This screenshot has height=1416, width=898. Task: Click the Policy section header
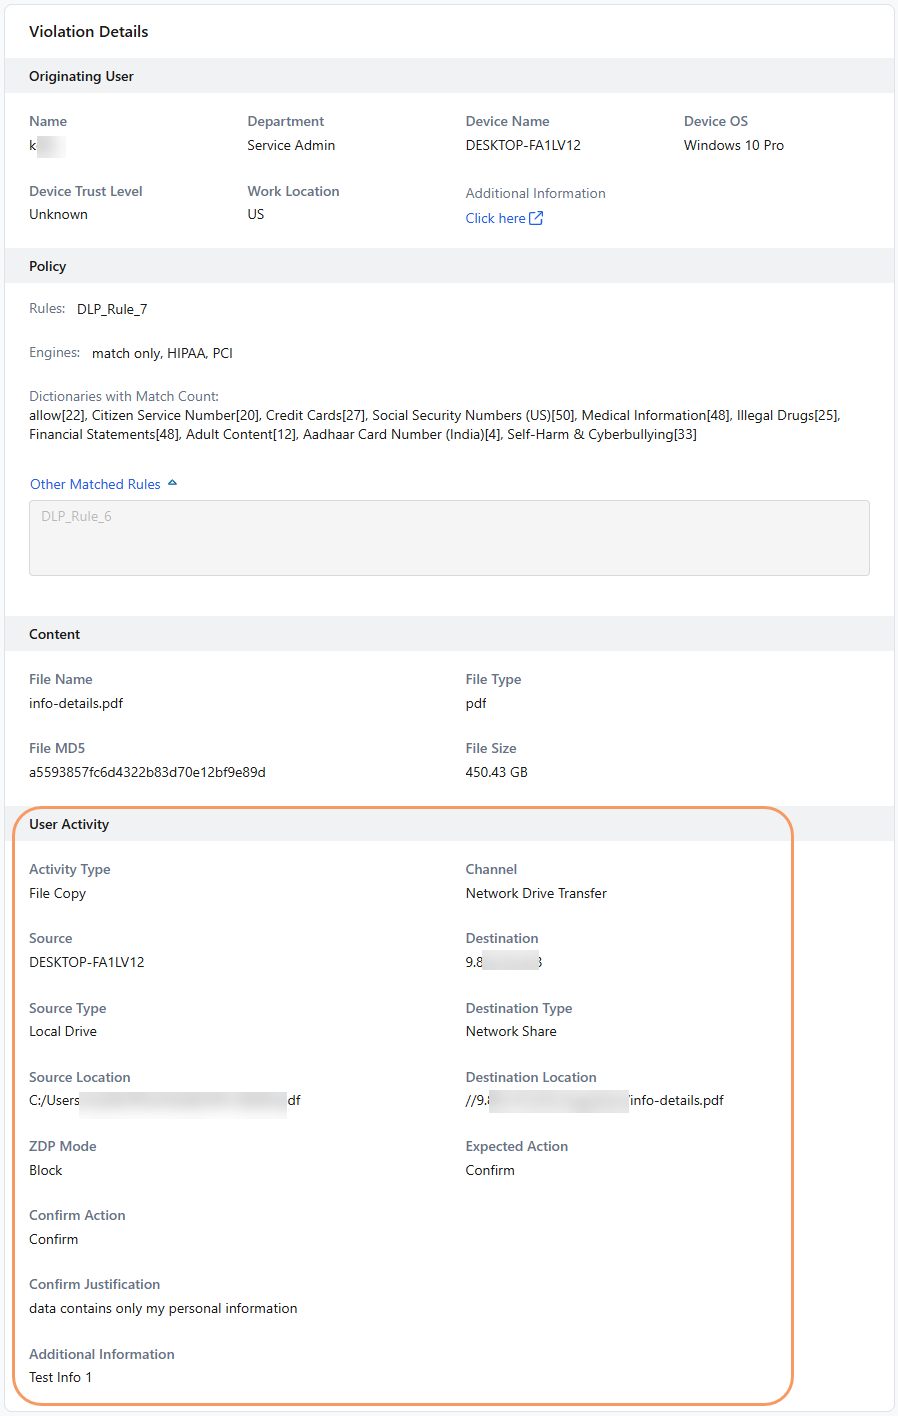[47, 266]
